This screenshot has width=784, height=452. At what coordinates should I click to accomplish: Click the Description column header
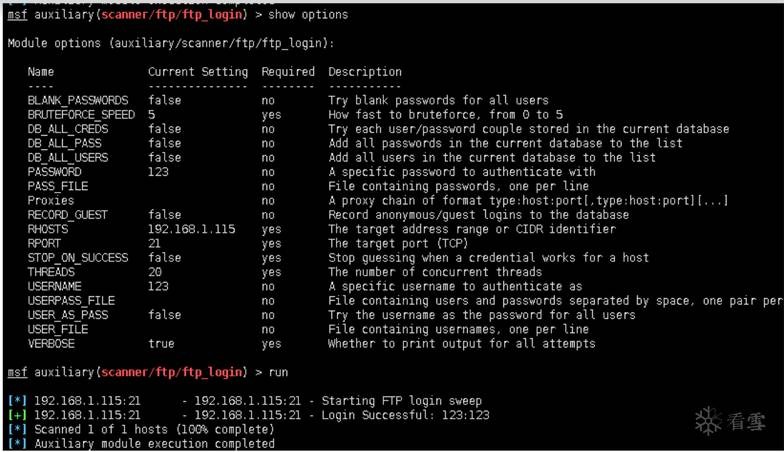pyautogui.click(x=365, y=72)
